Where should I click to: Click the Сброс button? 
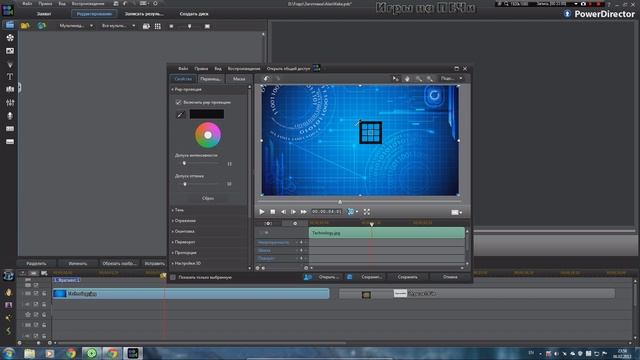click(208, 198)
